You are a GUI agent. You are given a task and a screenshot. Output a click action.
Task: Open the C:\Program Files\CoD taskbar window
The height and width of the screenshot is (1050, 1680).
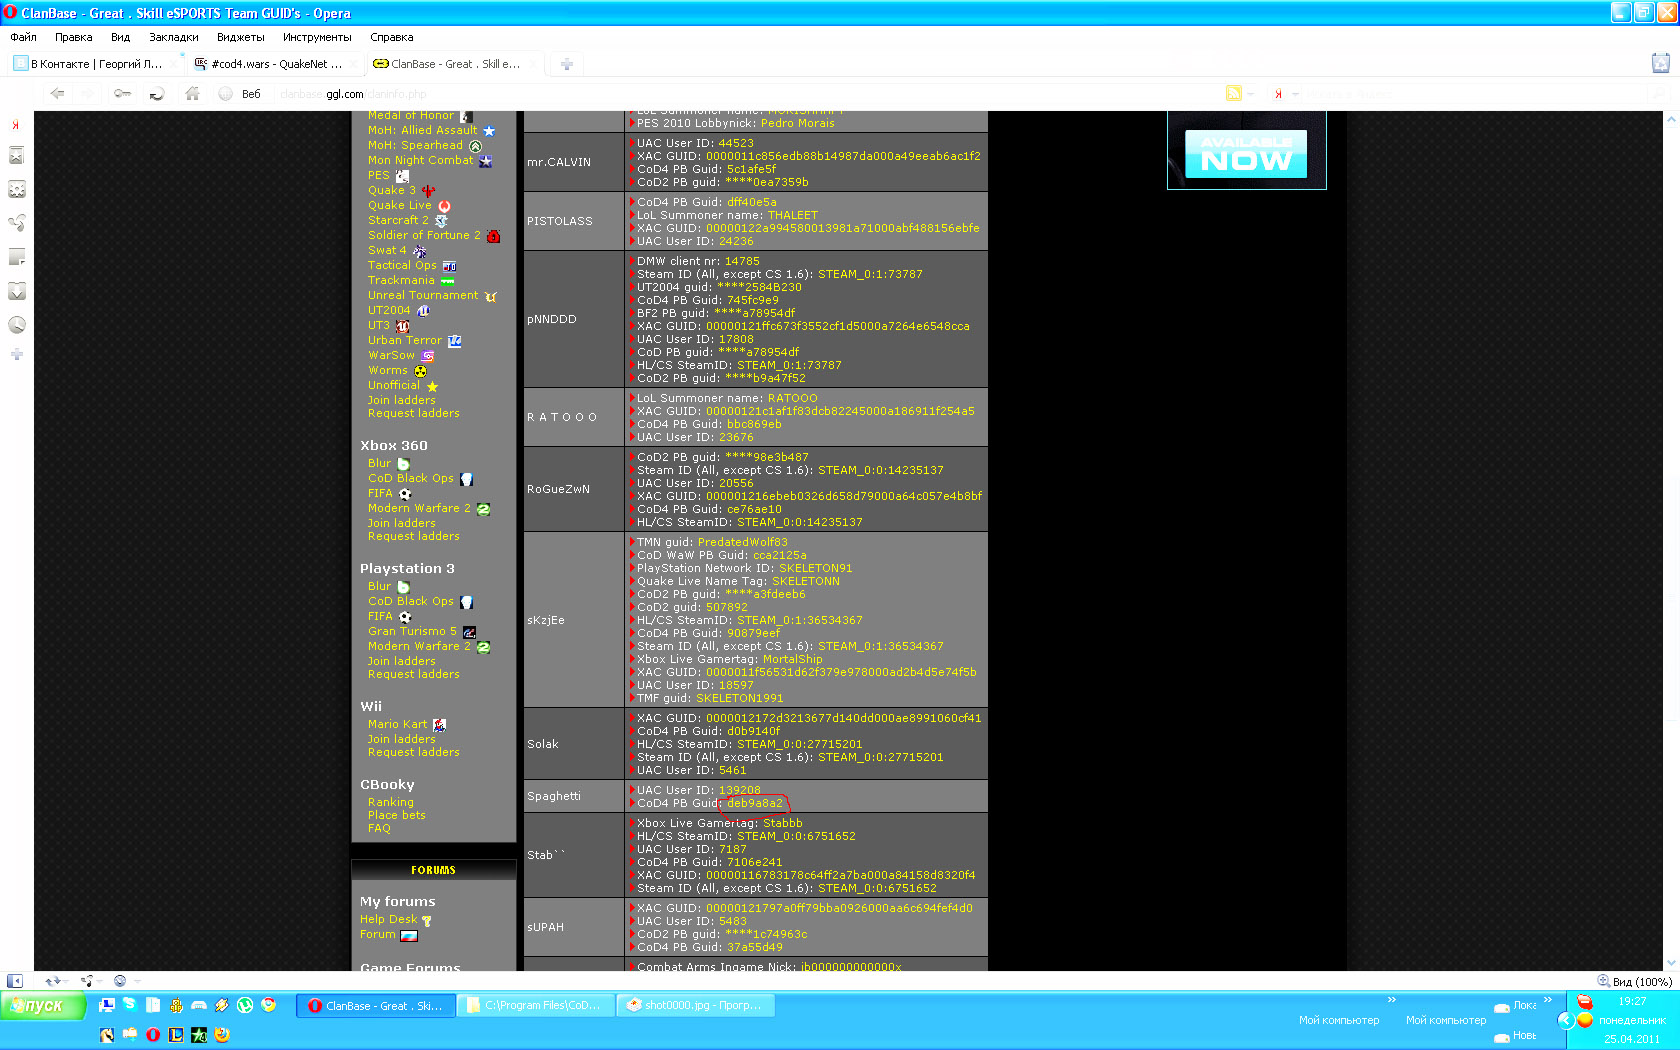tap(535, 1006)
